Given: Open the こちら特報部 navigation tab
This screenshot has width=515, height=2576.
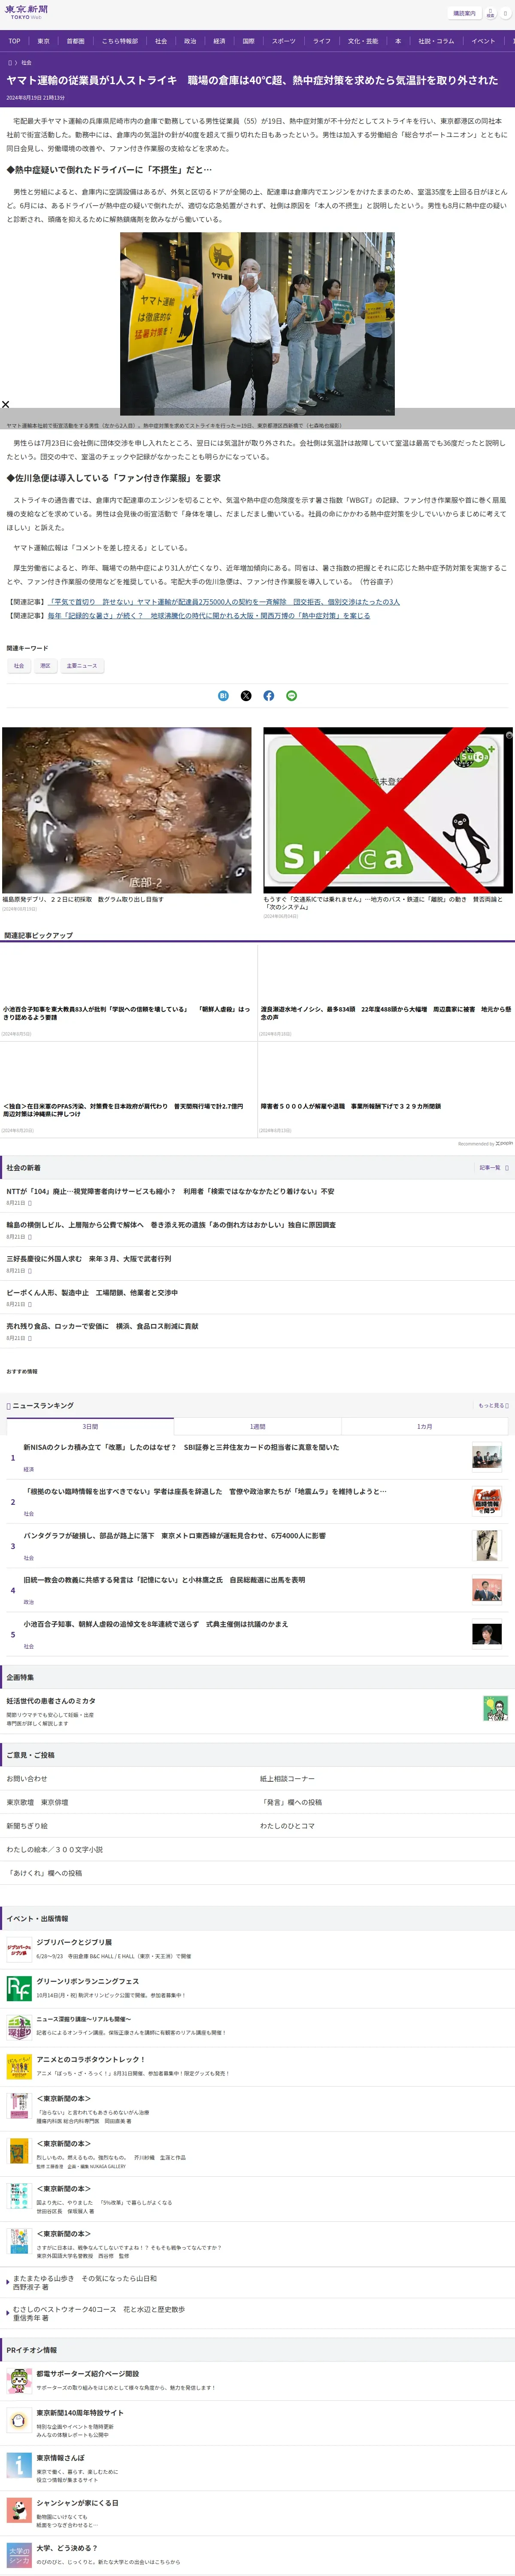Looking at the screenshot, I should coord(120,41).
